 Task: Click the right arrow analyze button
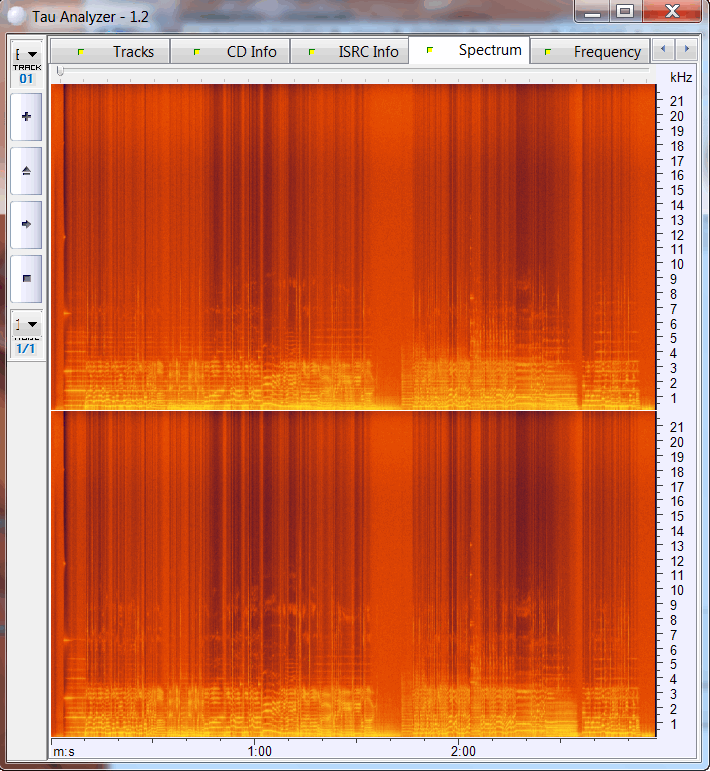(x=26, y=225)
